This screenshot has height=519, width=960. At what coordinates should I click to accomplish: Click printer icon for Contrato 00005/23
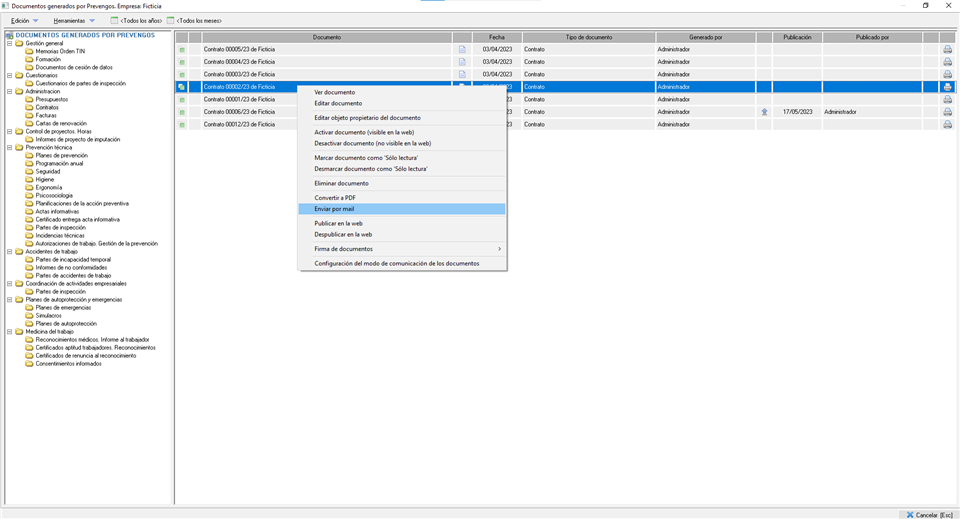pyautogui.click(x=947, y=49)
